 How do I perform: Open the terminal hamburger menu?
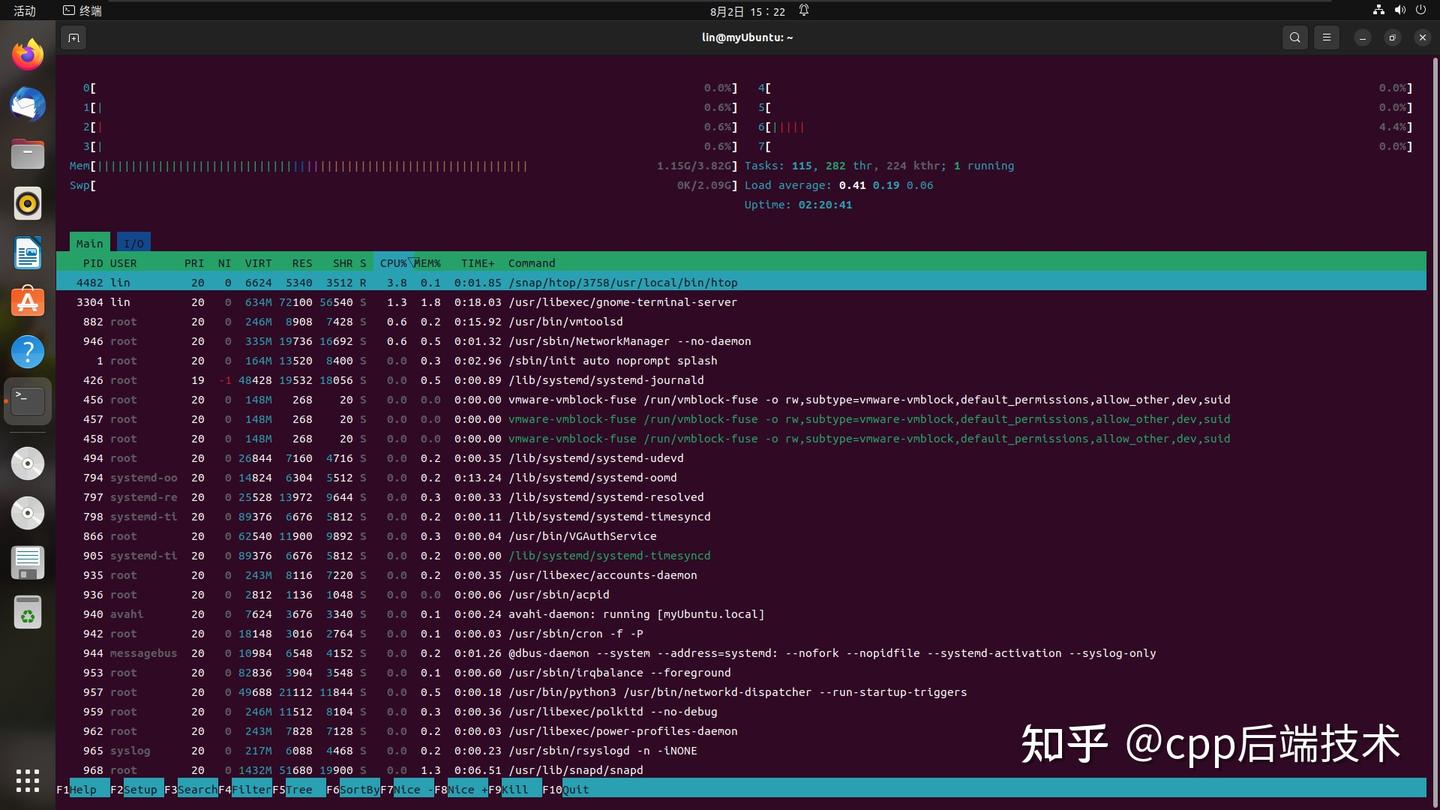1326,37
